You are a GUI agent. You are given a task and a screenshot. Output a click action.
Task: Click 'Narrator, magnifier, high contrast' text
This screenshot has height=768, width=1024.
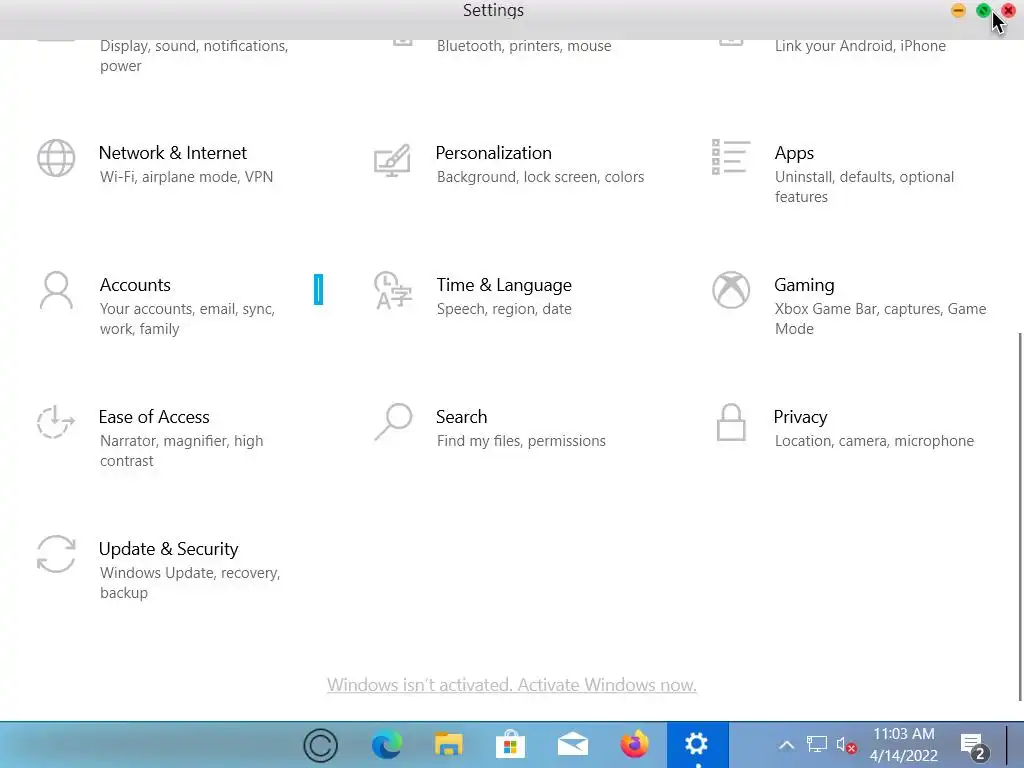(182, 451)
